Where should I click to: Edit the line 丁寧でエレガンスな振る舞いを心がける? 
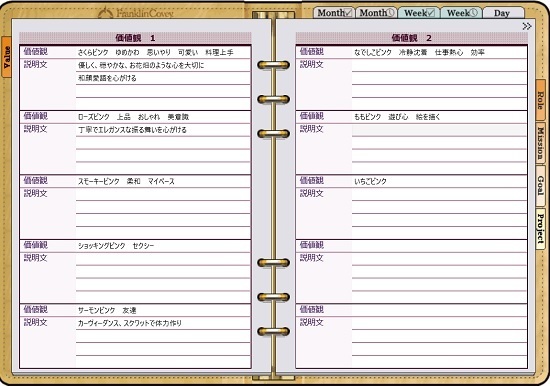click(163, 130)
